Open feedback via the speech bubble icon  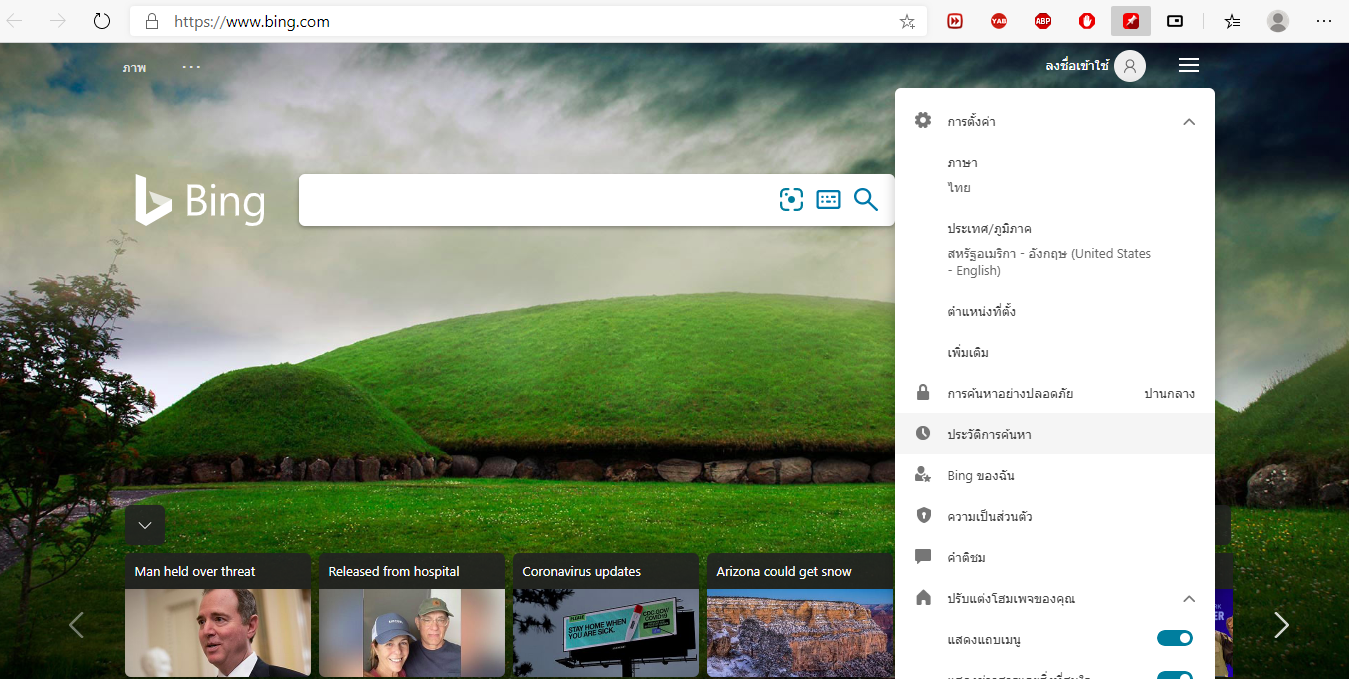click(922, 556)
